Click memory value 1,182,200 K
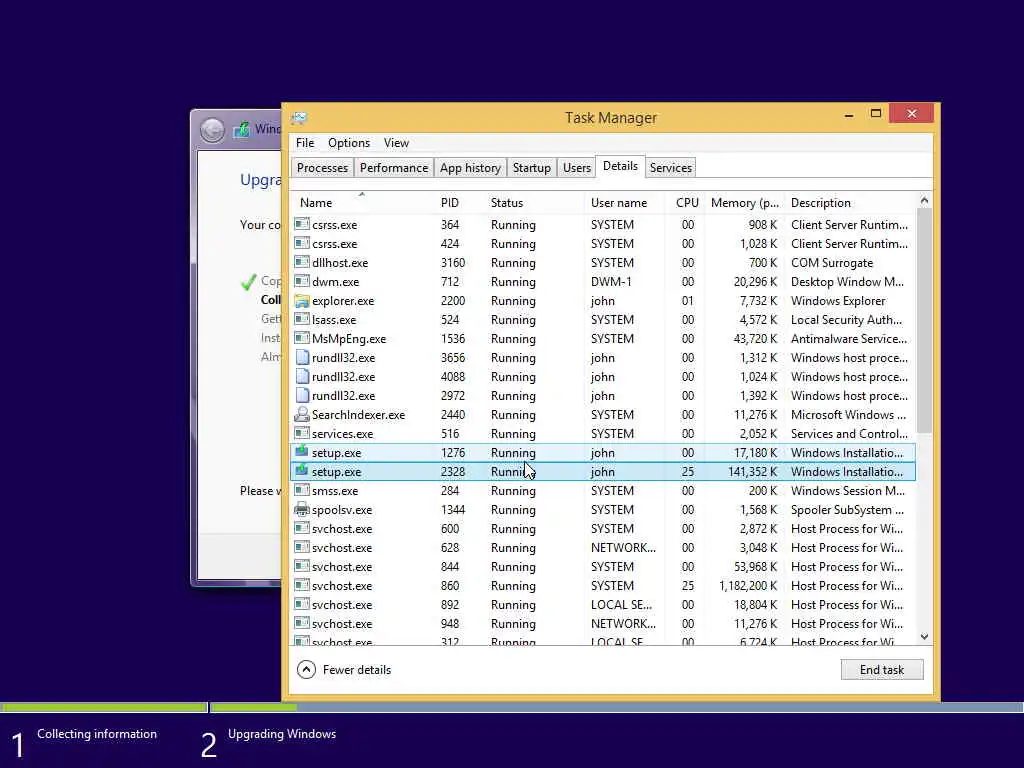Viewport: 1024px width, 768px height. (x=748, y=586)
